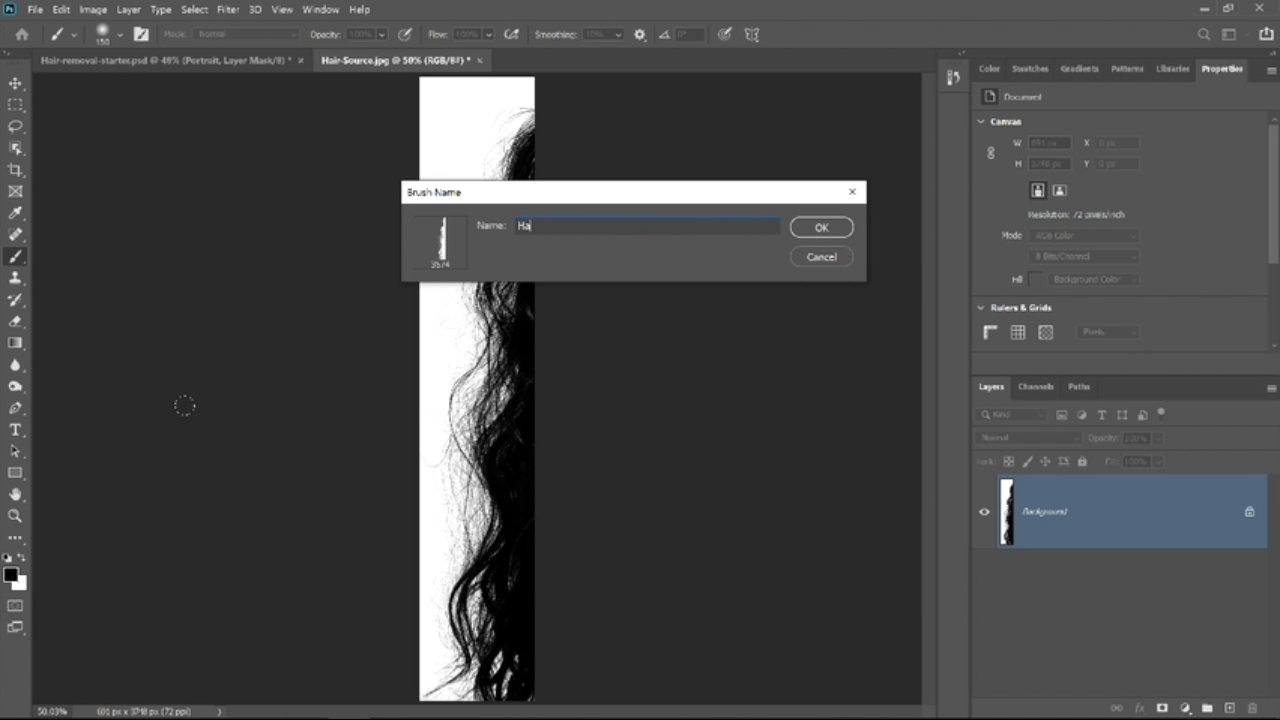Collapse the Rulers & Grids section

(981, 308)
